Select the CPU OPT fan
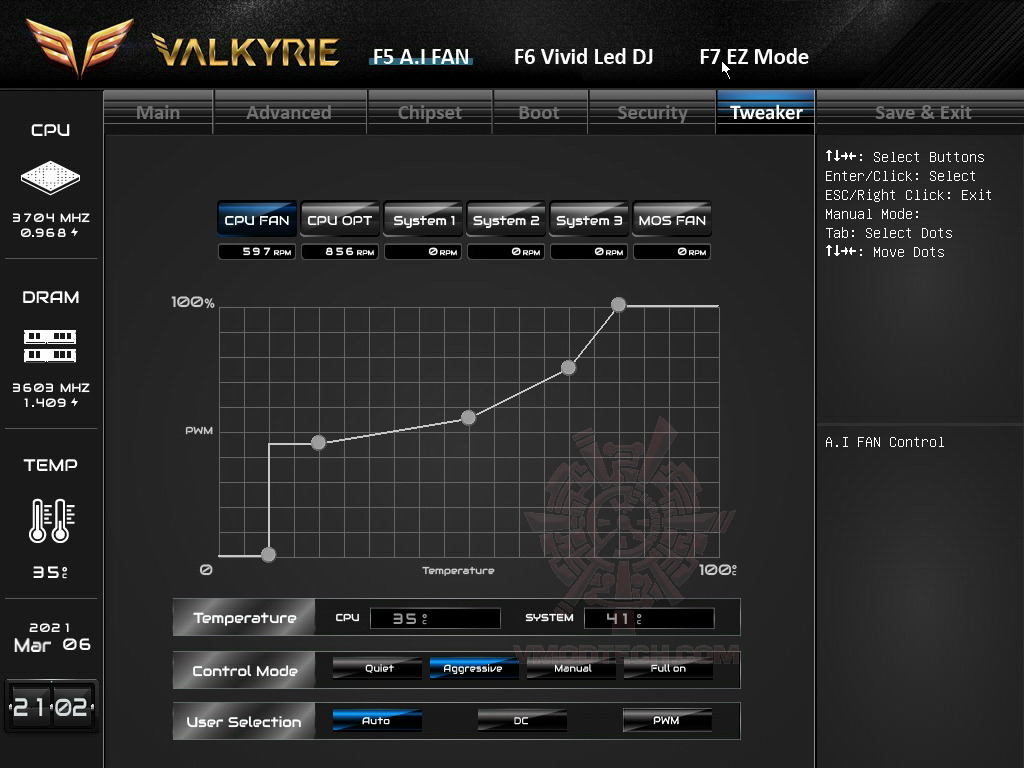The width and height of the screenshot is (1024, 768). 340,220
